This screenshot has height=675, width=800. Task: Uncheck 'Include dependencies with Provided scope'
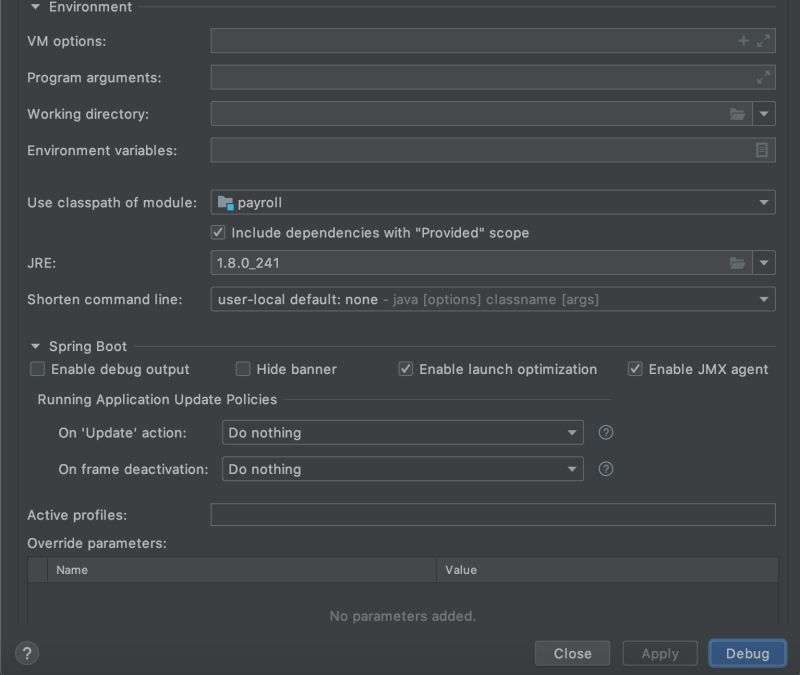(216, 231)
